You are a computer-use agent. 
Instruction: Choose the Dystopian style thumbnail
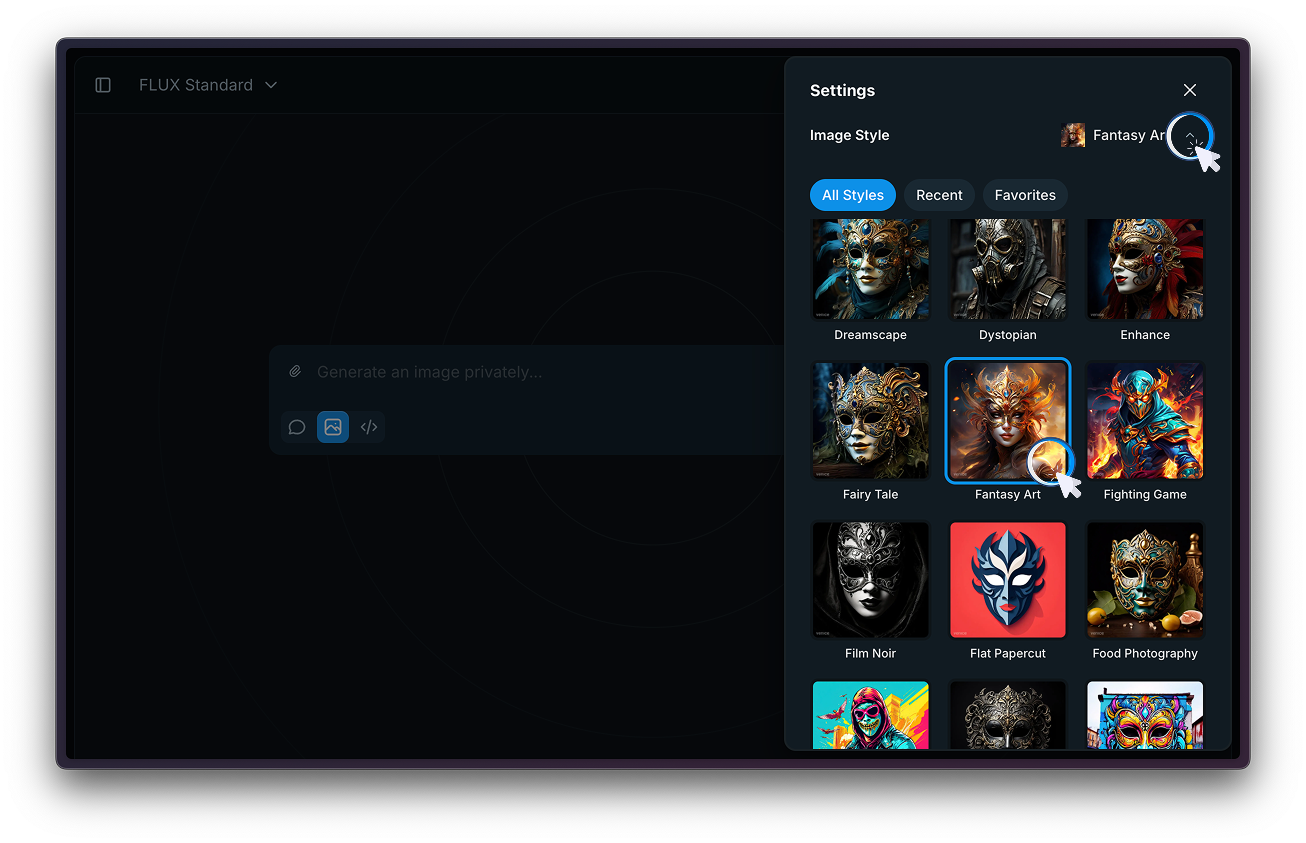[x=1008, y=268]
